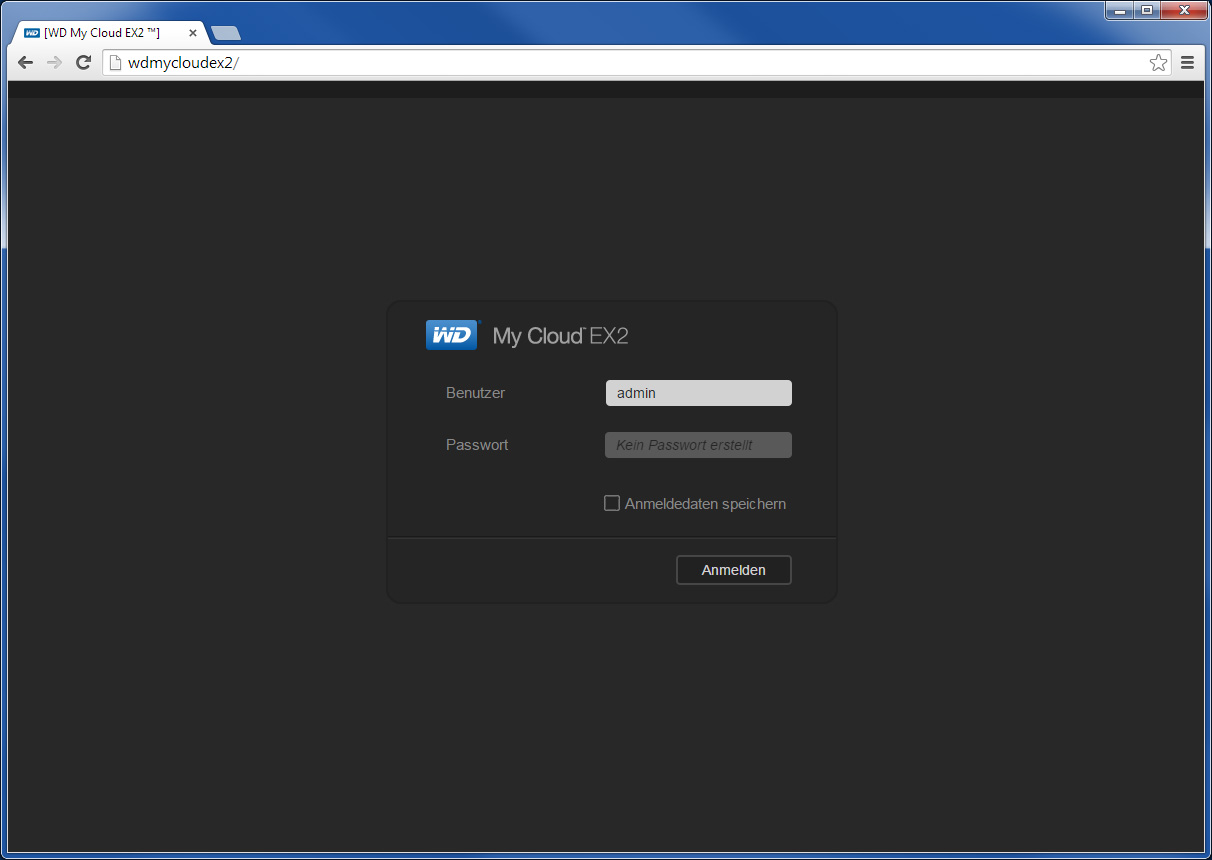Bookmark page with the star icon
This screenshot has height=860, width=1212.
click(1158, 63)
